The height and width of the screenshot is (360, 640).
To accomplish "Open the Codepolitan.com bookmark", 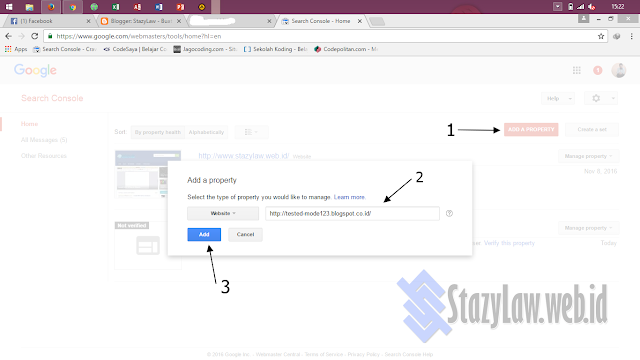I will pyautogui.click(x=346, y=49).
